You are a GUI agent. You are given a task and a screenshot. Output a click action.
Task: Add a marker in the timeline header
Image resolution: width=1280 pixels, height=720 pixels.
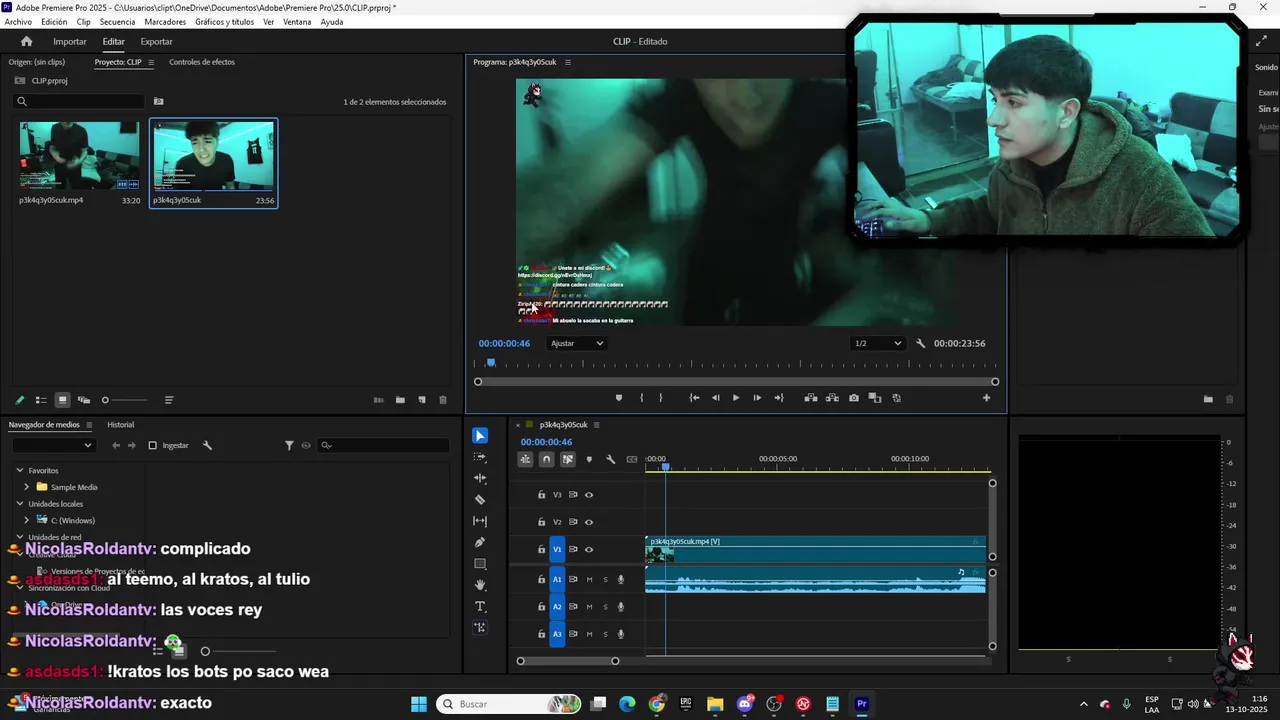[589, 459]
